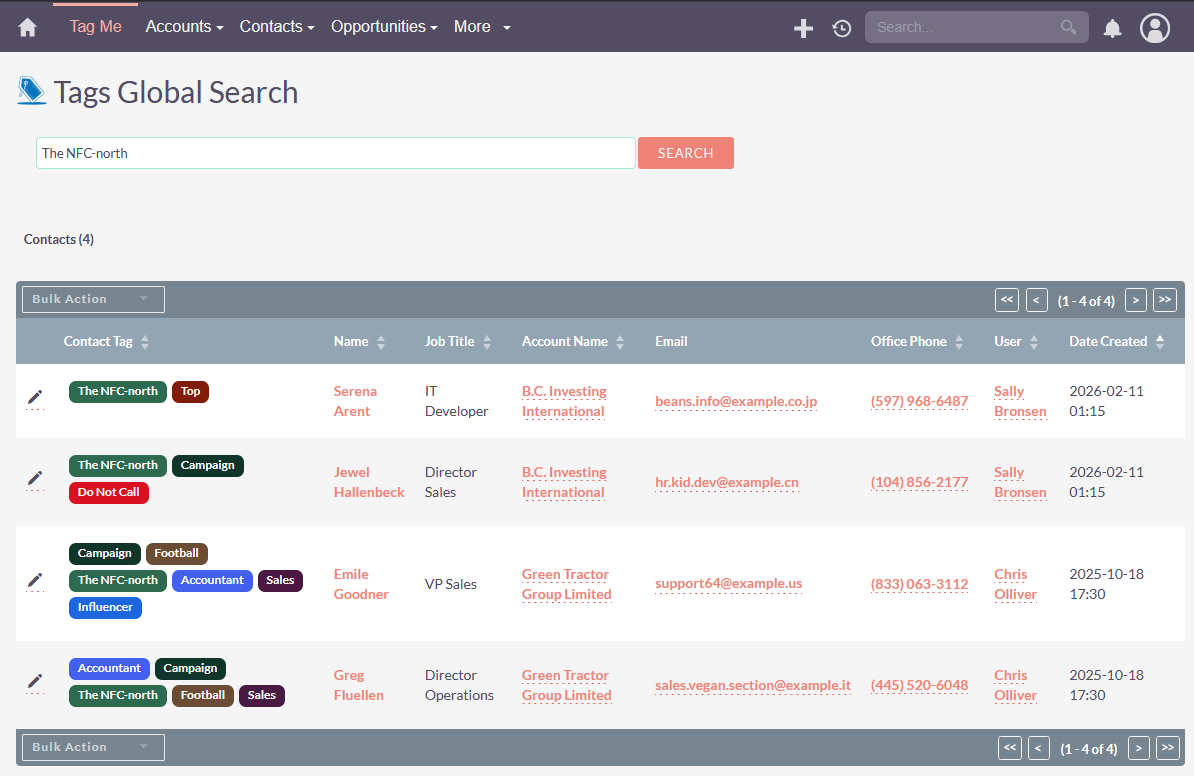
Task: Click Campaign tag in Jewel Hallenbeck row
Action: [x=208, y=465]
